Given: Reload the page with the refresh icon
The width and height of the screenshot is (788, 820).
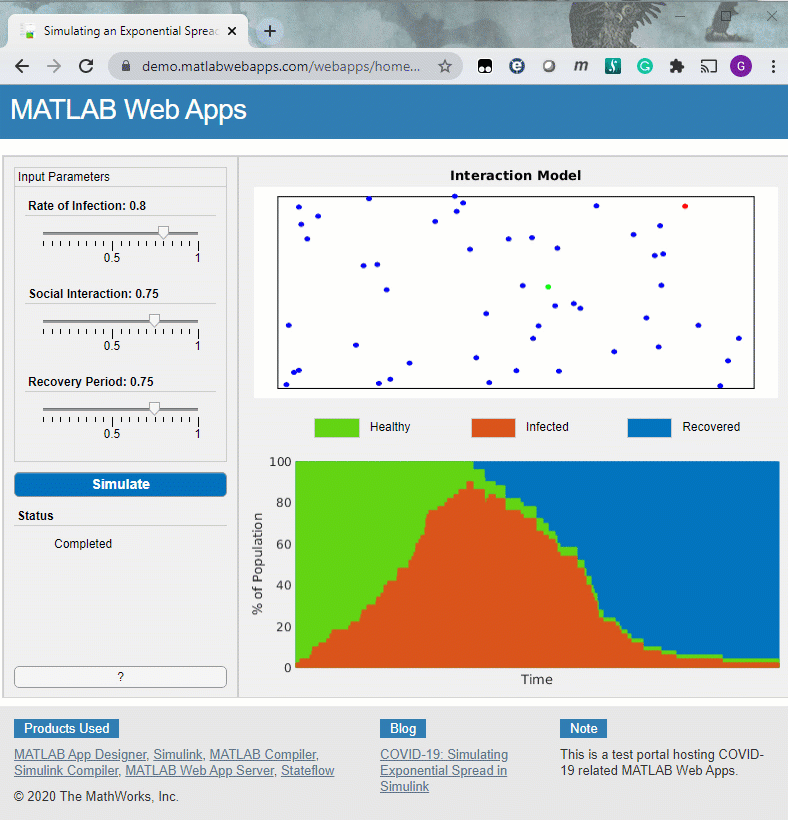Looking at the screenshot, I should [86, 66].
